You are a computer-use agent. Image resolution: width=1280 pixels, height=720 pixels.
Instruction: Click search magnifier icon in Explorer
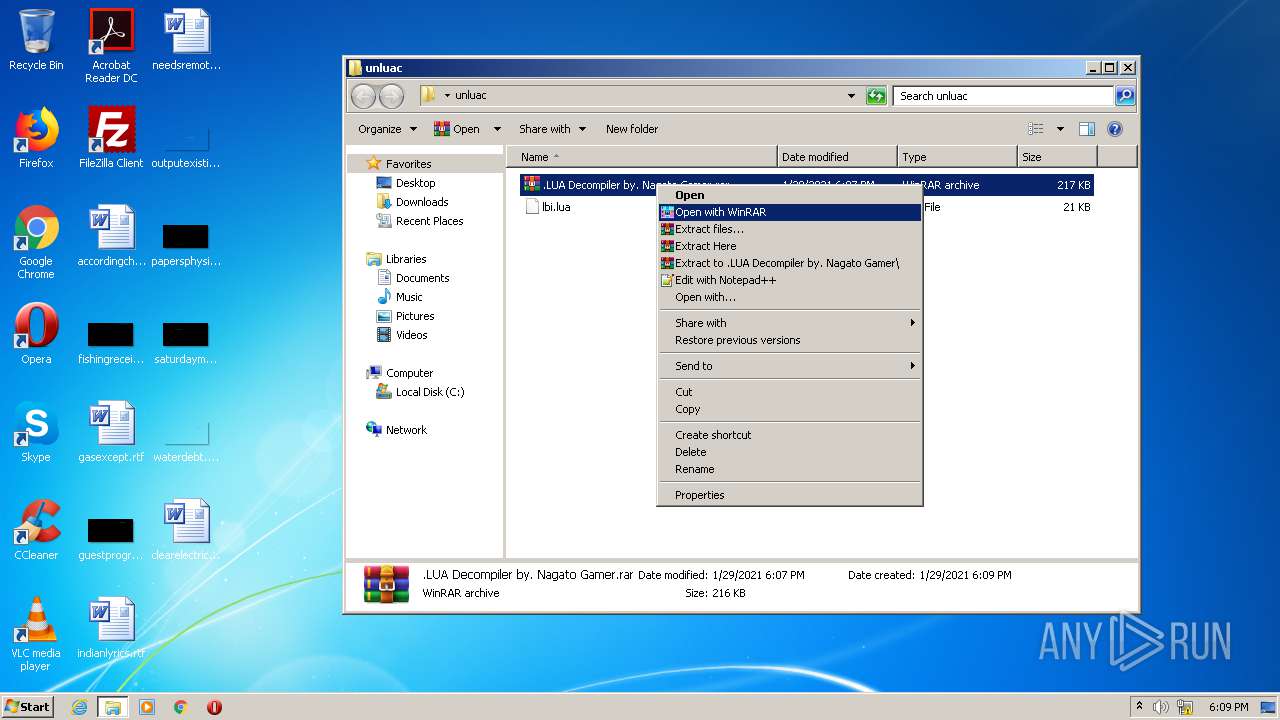[1125, 96]
